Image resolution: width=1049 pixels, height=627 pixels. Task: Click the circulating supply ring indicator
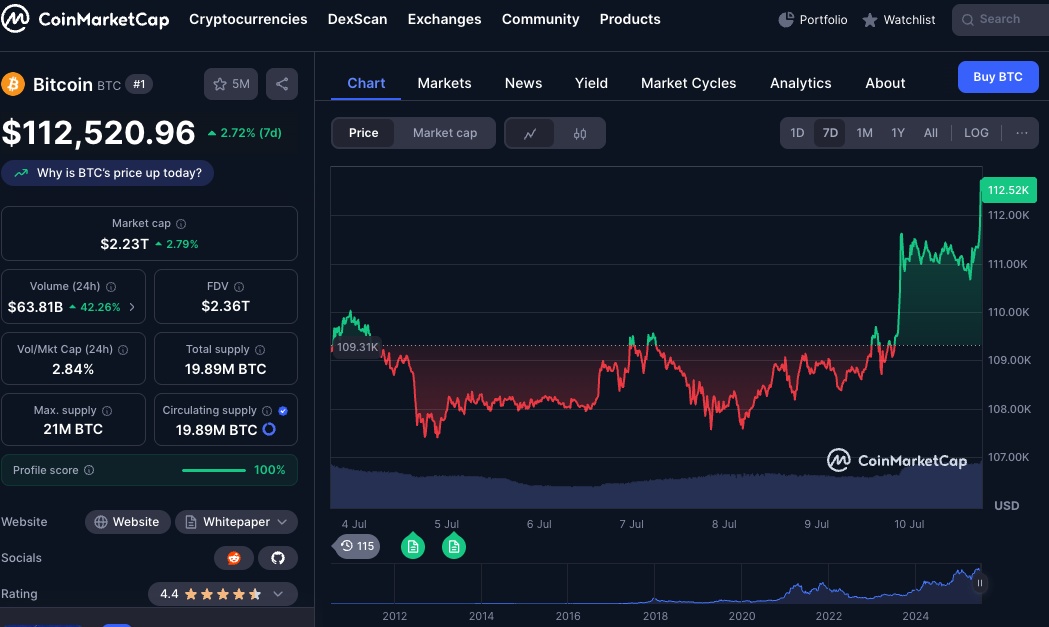tap(269, 430)
